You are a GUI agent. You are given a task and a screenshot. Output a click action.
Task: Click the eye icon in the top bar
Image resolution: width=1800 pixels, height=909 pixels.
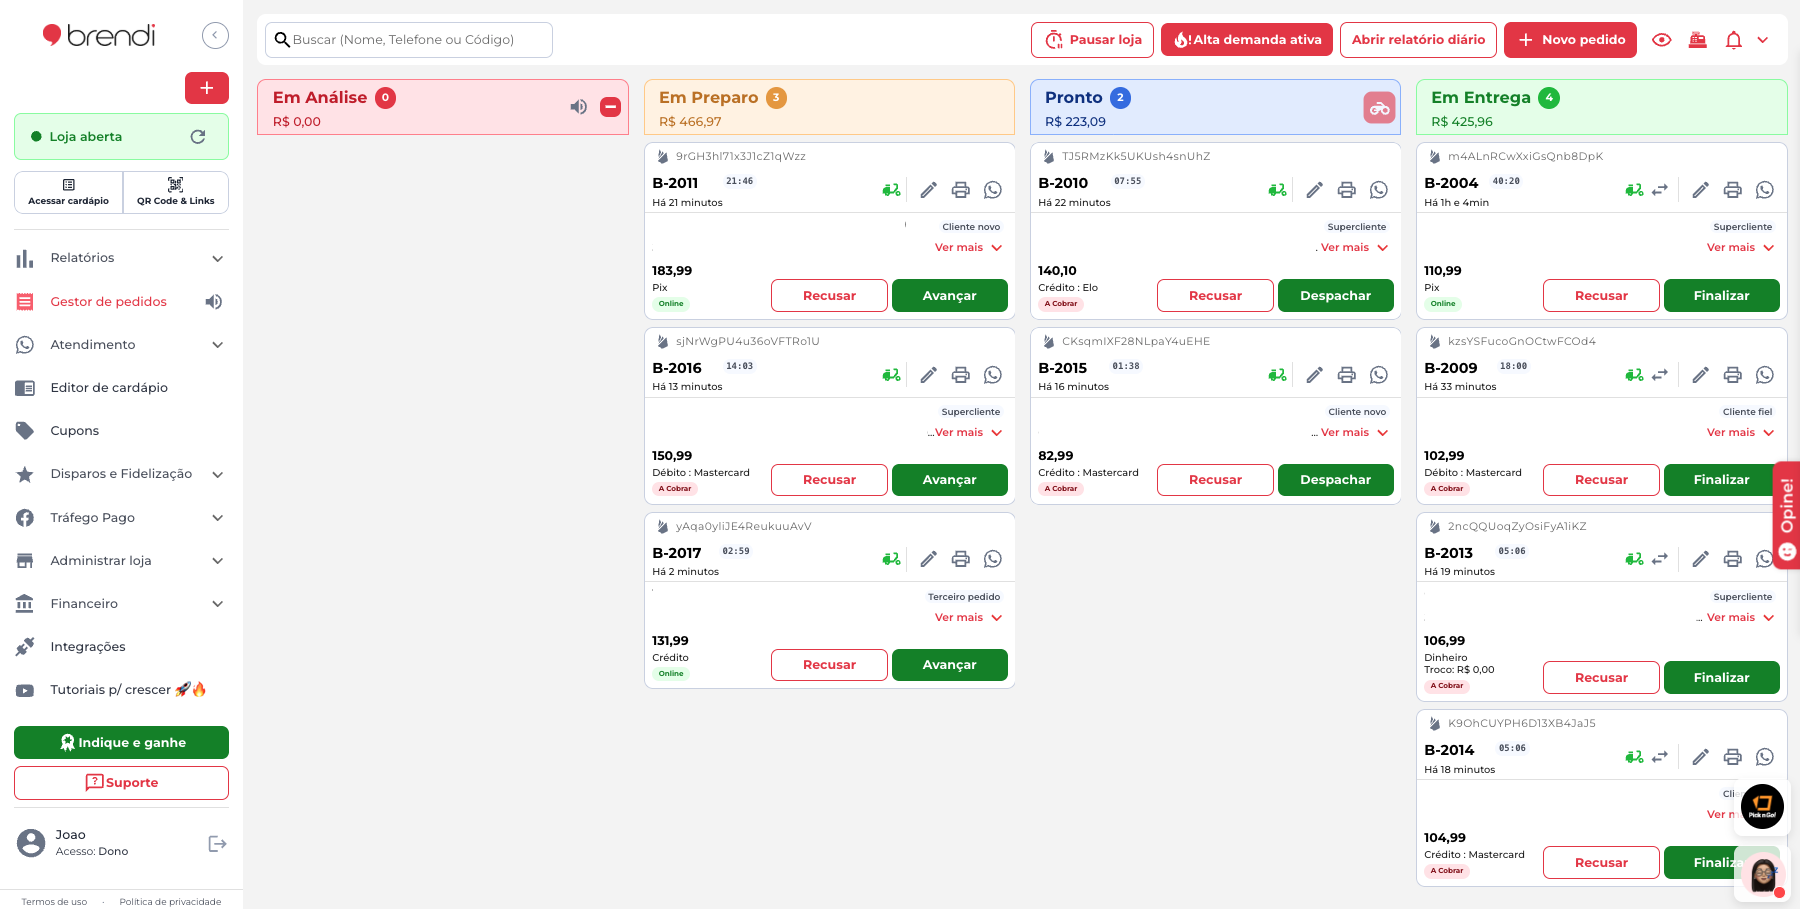click(x=1662, y=39)
